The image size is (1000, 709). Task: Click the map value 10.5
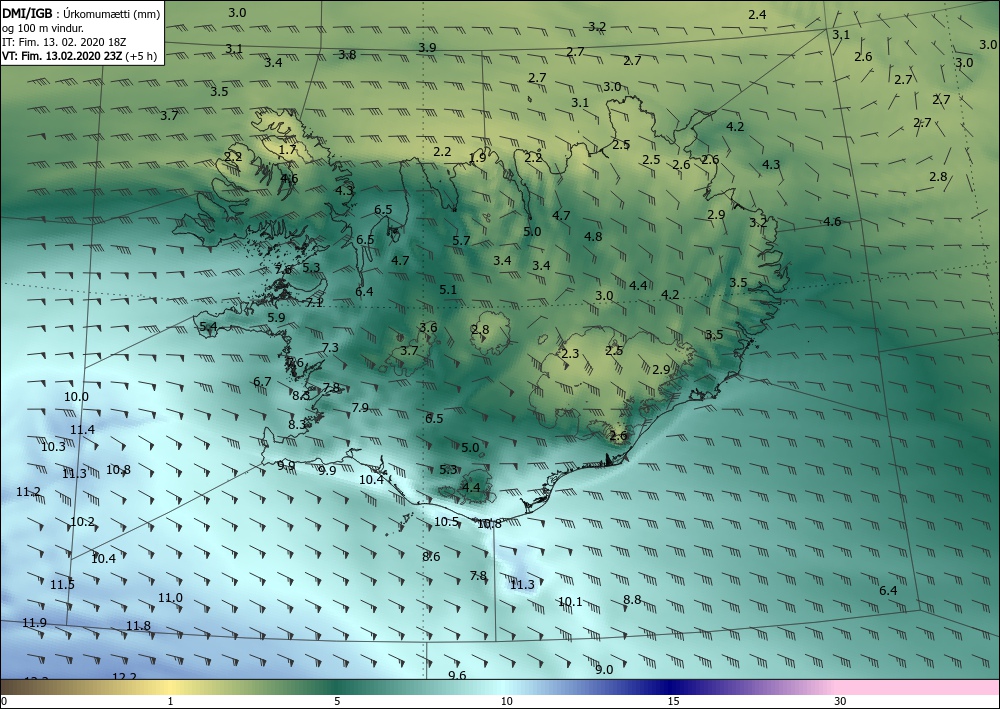pyautogui.click(x=446, y=522)
